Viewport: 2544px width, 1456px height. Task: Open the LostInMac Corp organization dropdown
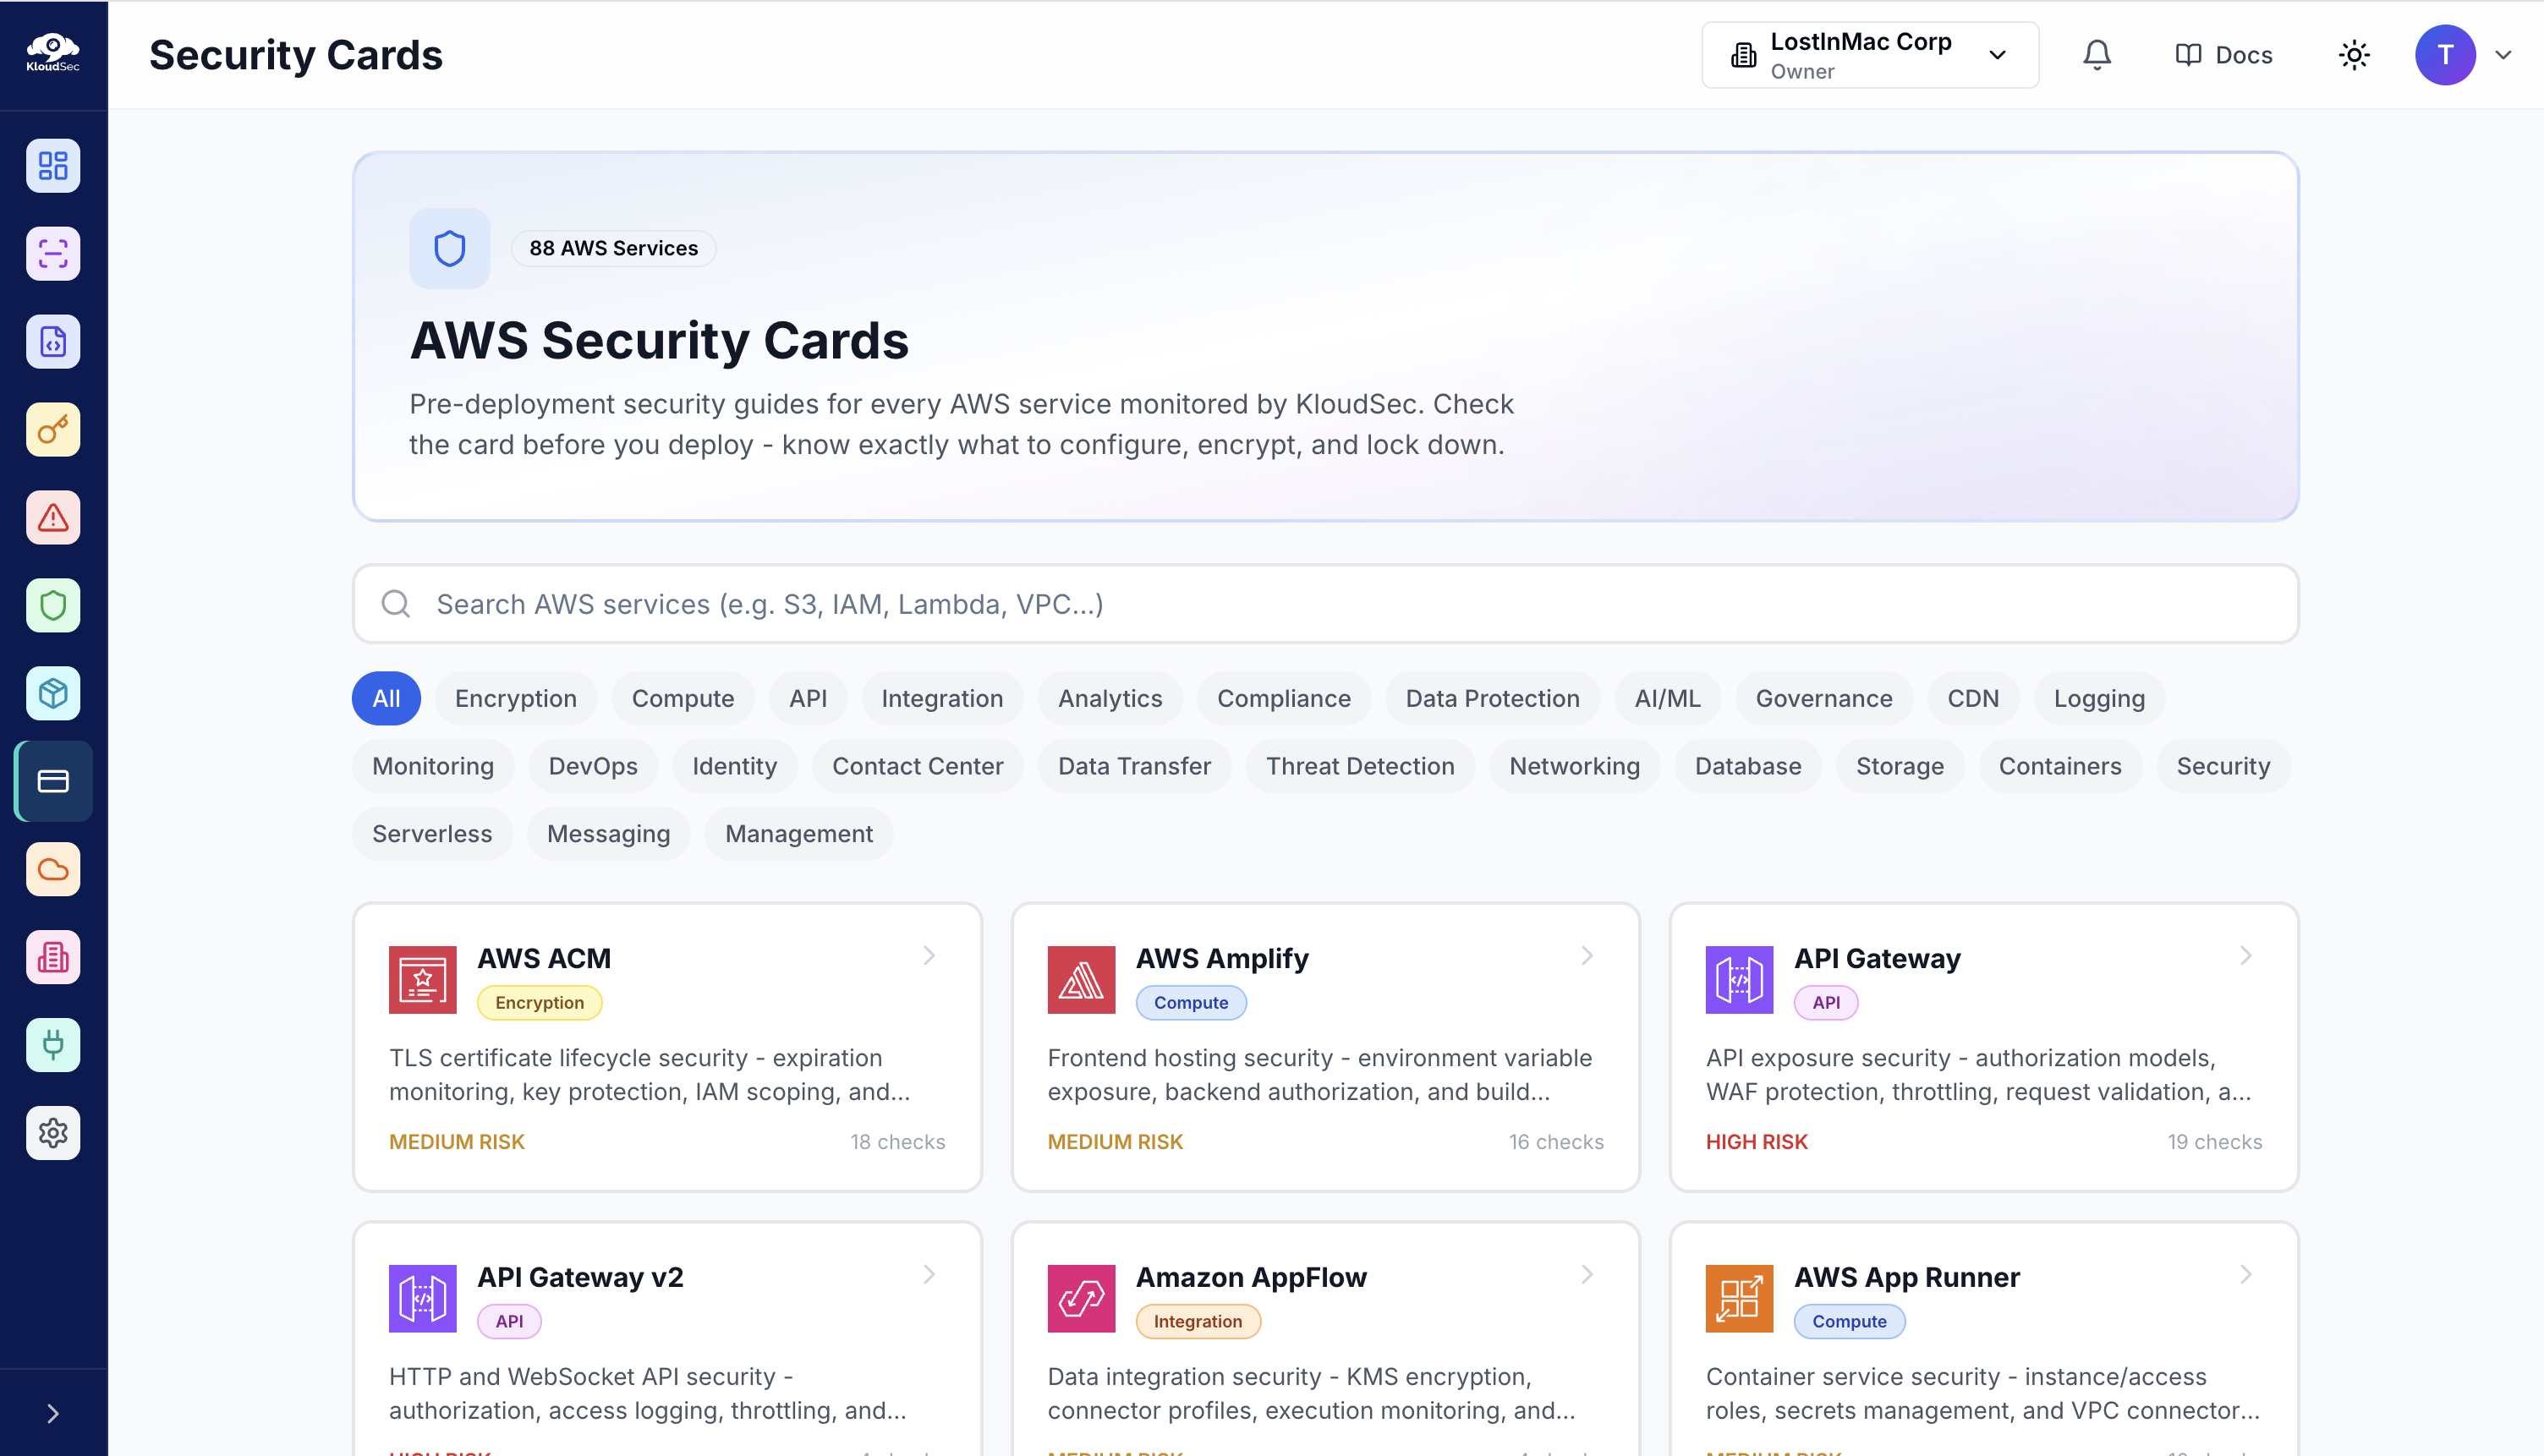tap(1870, 55)
